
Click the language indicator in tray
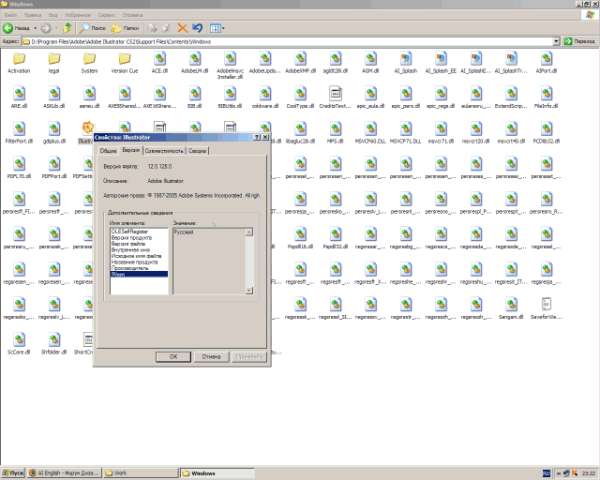[x=546, y=473]
